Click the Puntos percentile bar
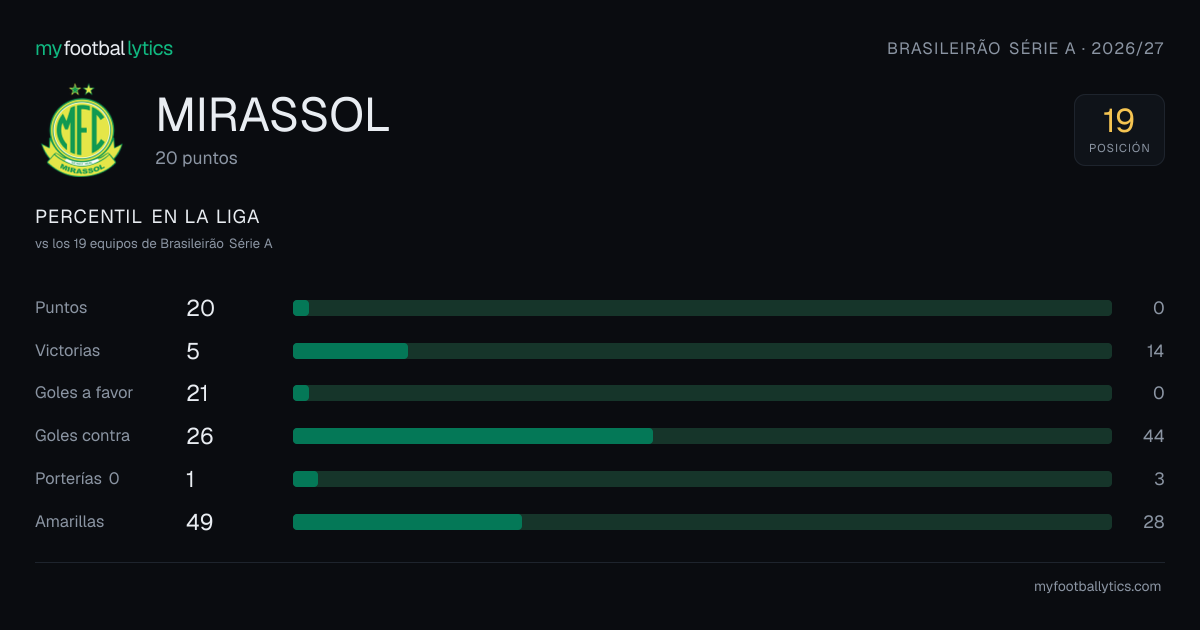The image size is (1200, 630). point(702,308)
